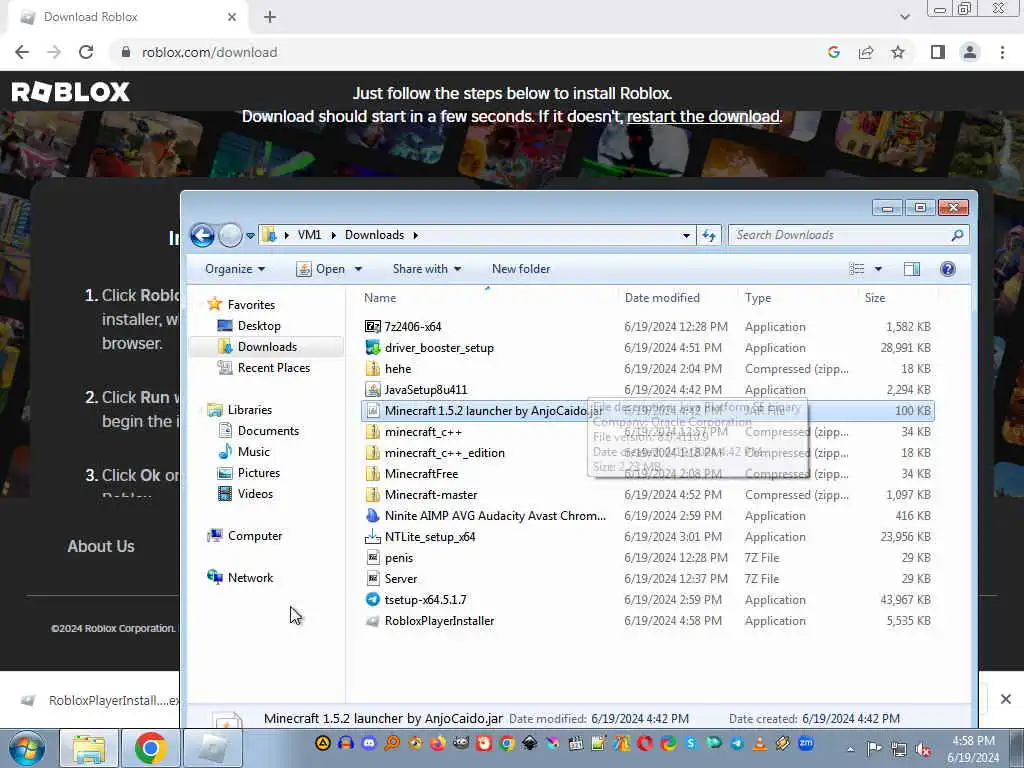This screenshot has height=768, width=1024.
Task: Click the change view icon
Action: [x=856, y=269]
